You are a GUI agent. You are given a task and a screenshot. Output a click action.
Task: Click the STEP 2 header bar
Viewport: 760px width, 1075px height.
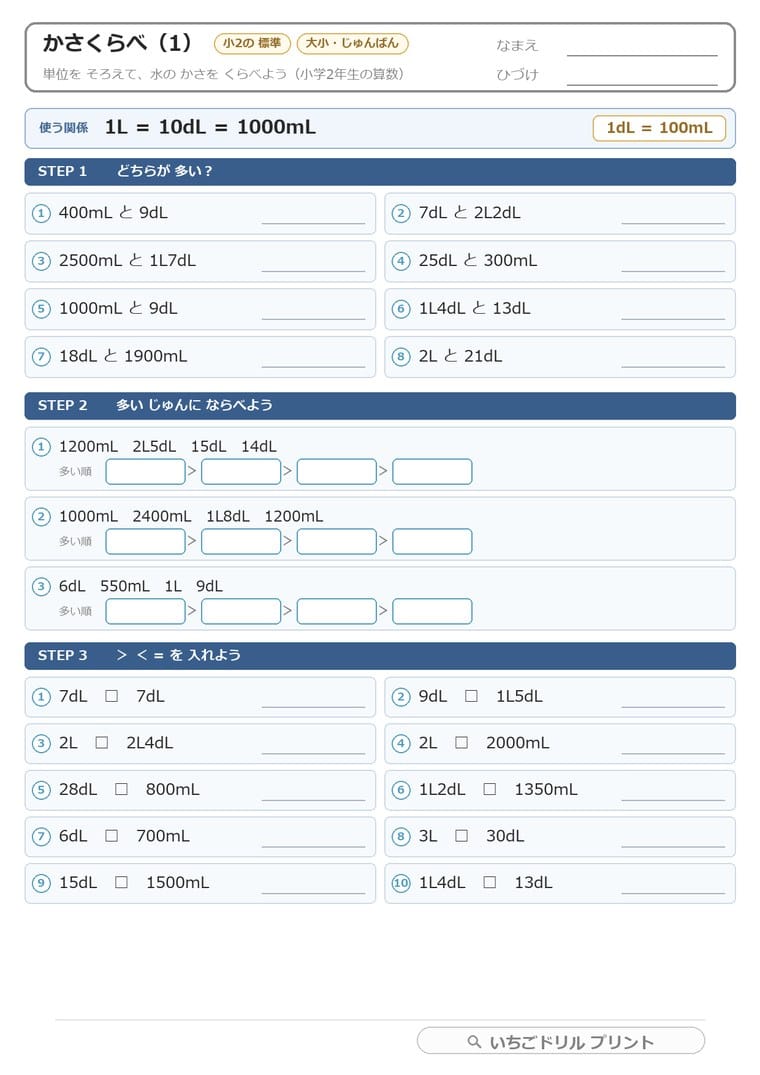380,406
